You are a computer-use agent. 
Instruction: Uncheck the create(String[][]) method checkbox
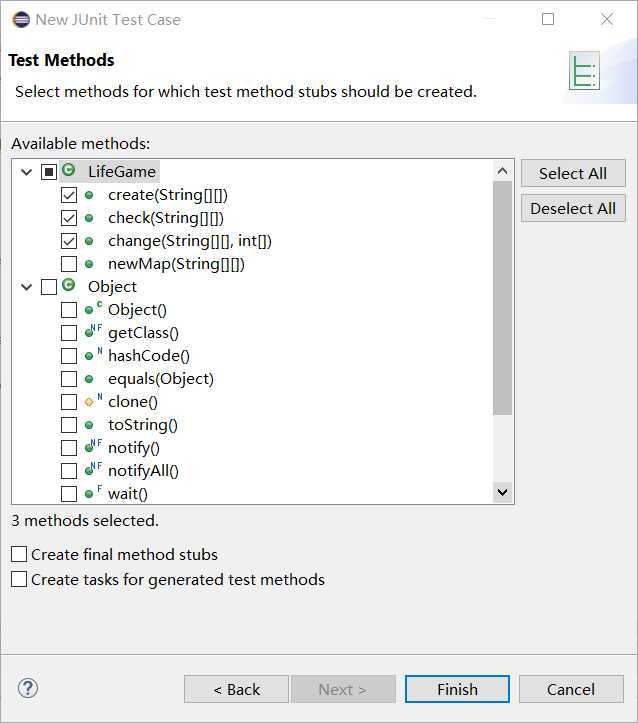[x=69, y=195]
